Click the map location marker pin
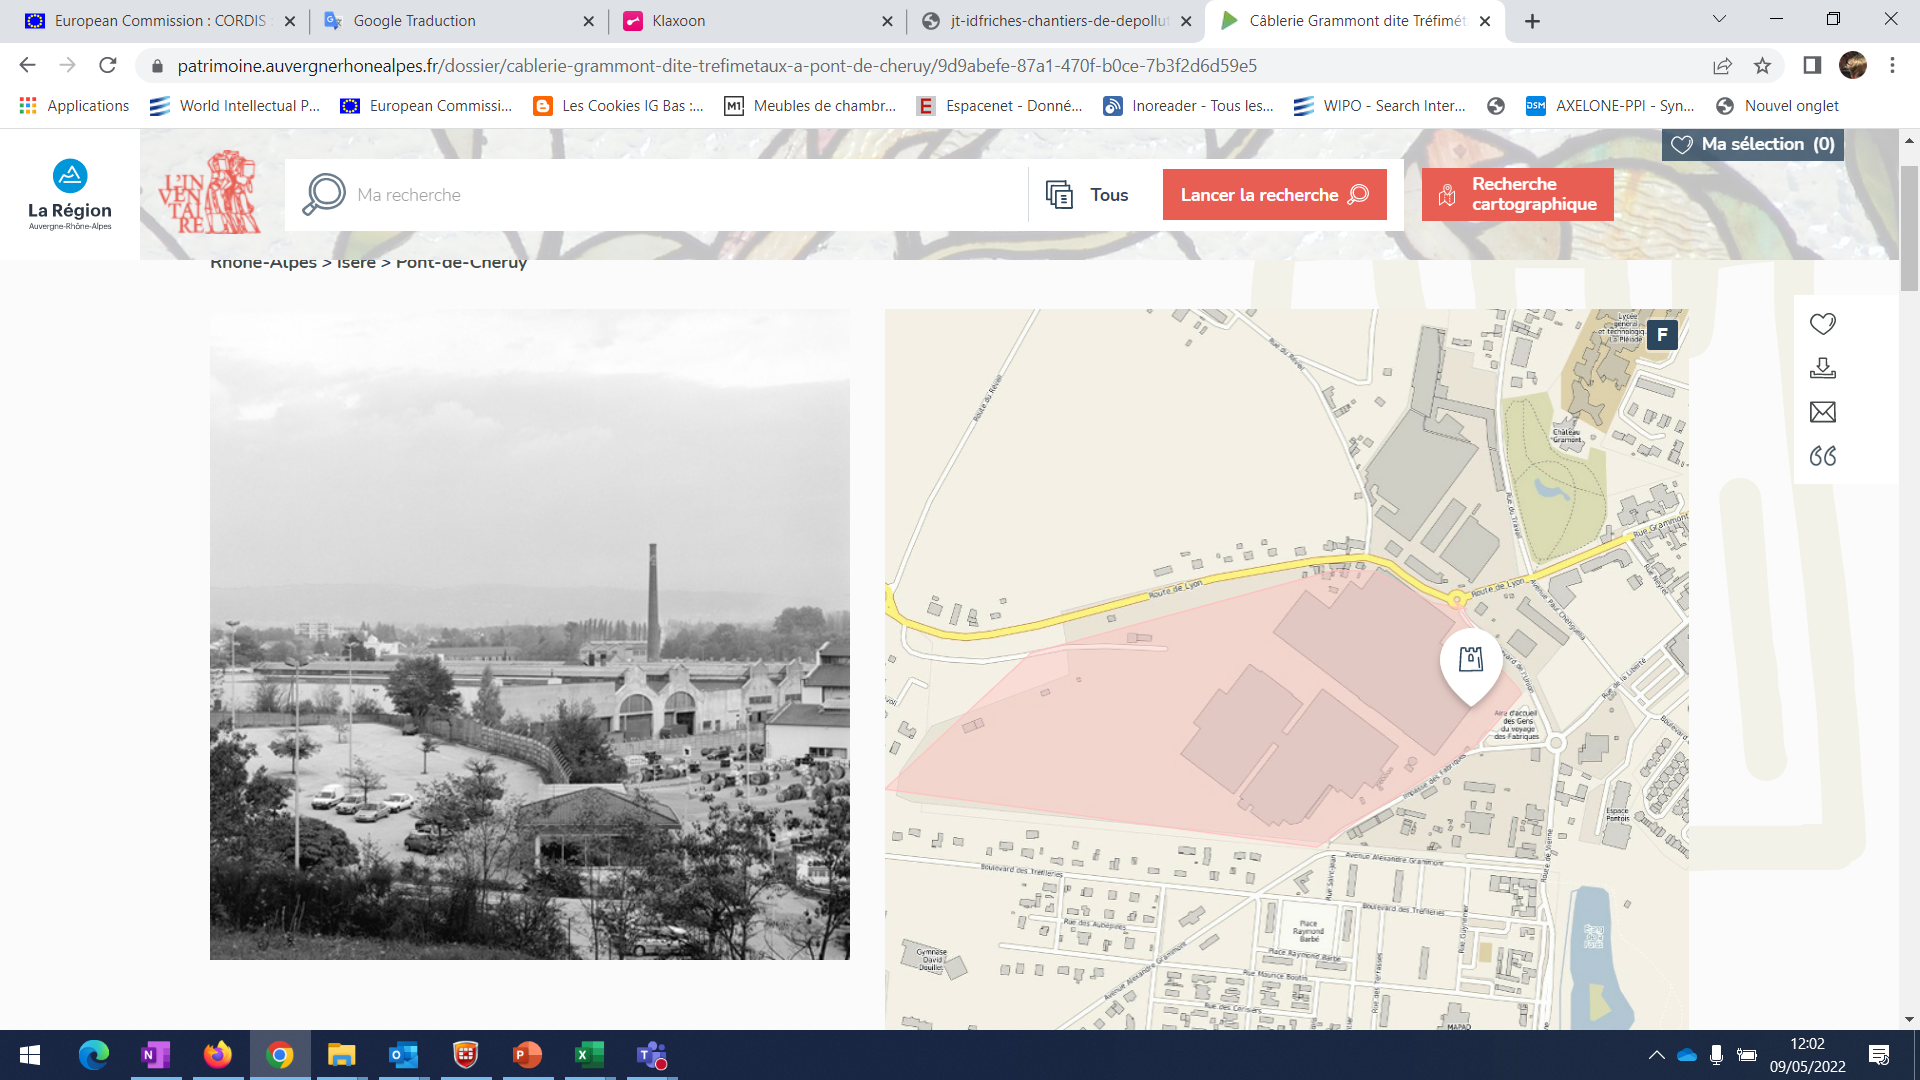Image resolution: width=1920 pixels, height=1080 pixels. (1470, 662)
